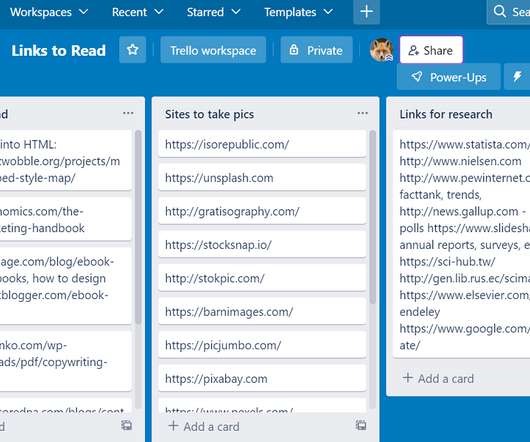
Task: Open the Power-Ups menu
Action: (449, 77)
